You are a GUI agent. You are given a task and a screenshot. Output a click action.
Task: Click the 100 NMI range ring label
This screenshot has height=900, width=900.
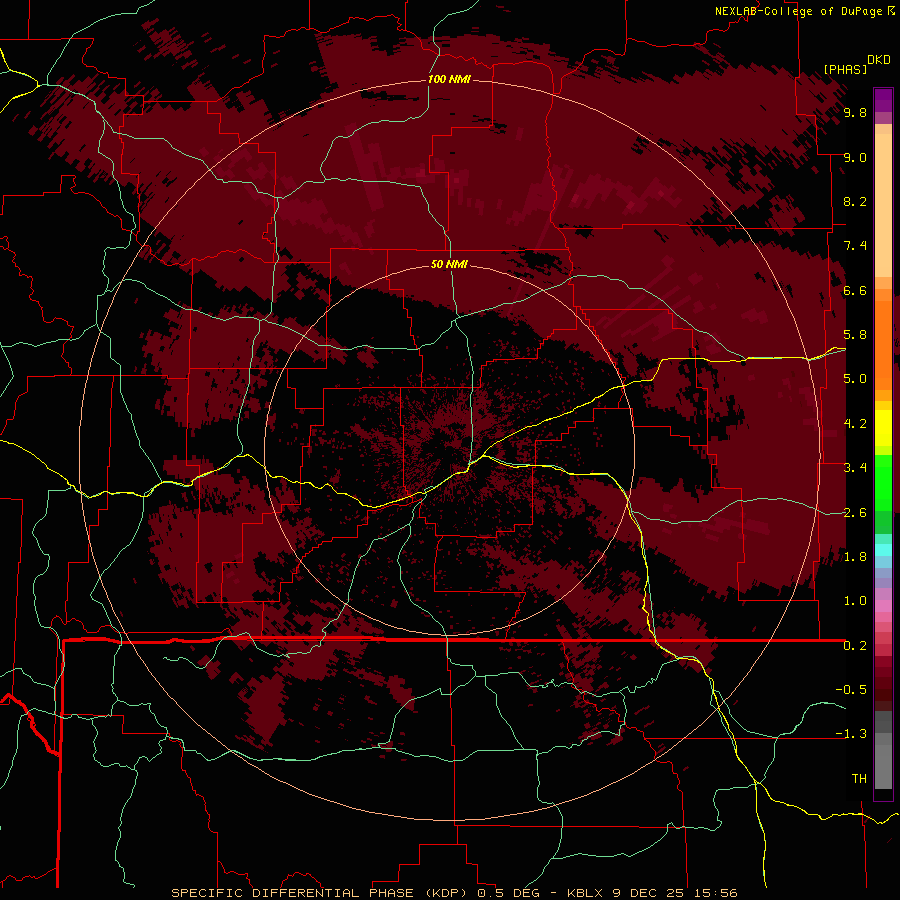[x=449, y=79]
